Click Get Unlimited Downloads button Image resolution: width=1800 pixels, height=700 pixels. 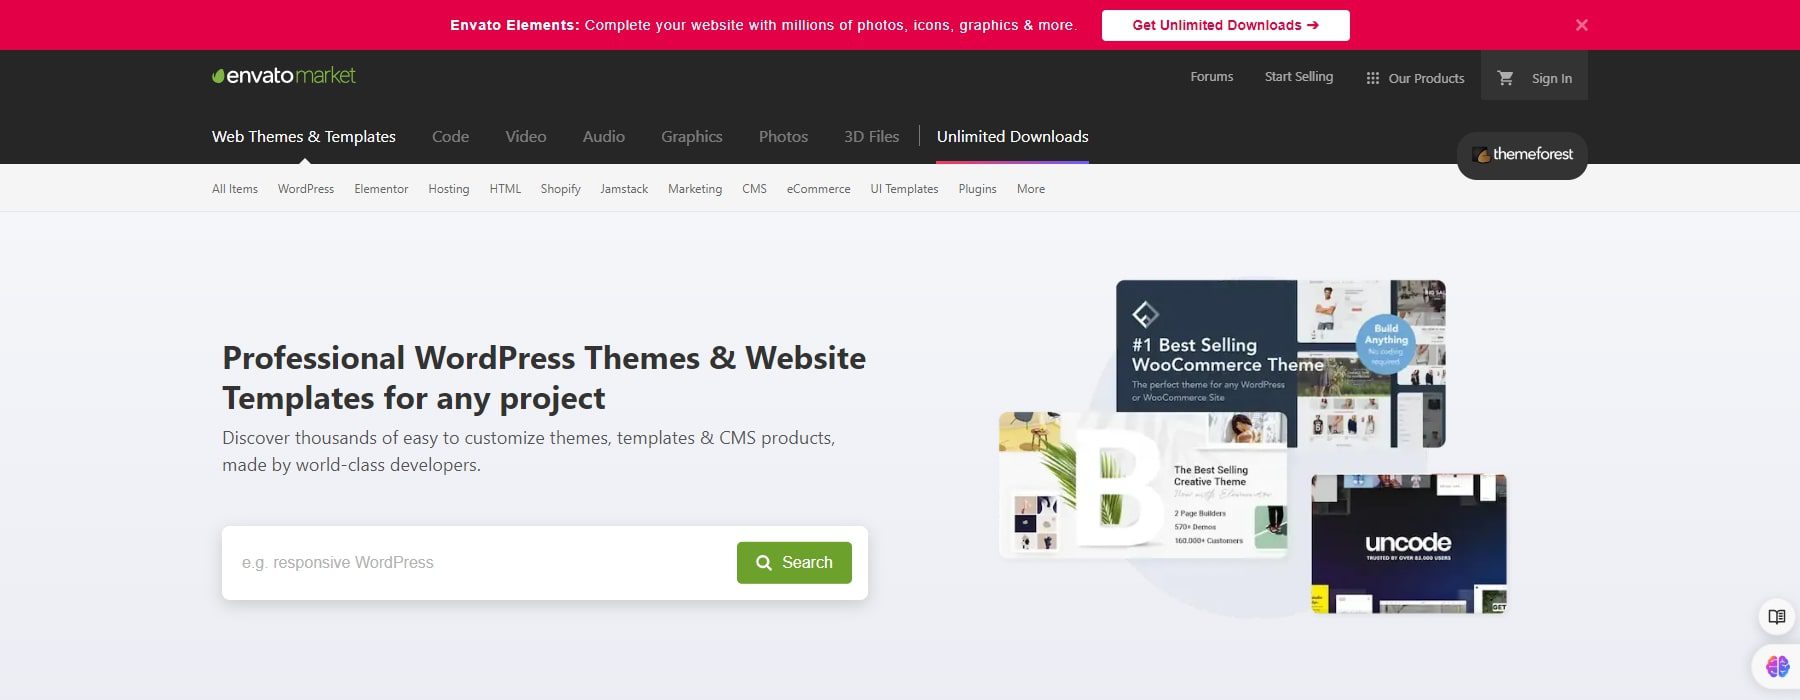point(1225,25)
